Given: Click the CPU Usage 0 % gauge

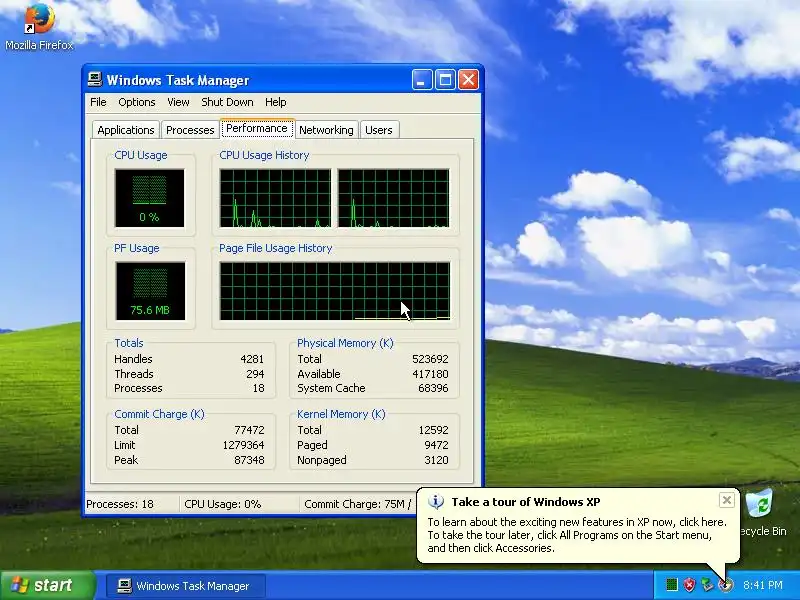Looking at the screenshot, I should click(x=149, y=198).
